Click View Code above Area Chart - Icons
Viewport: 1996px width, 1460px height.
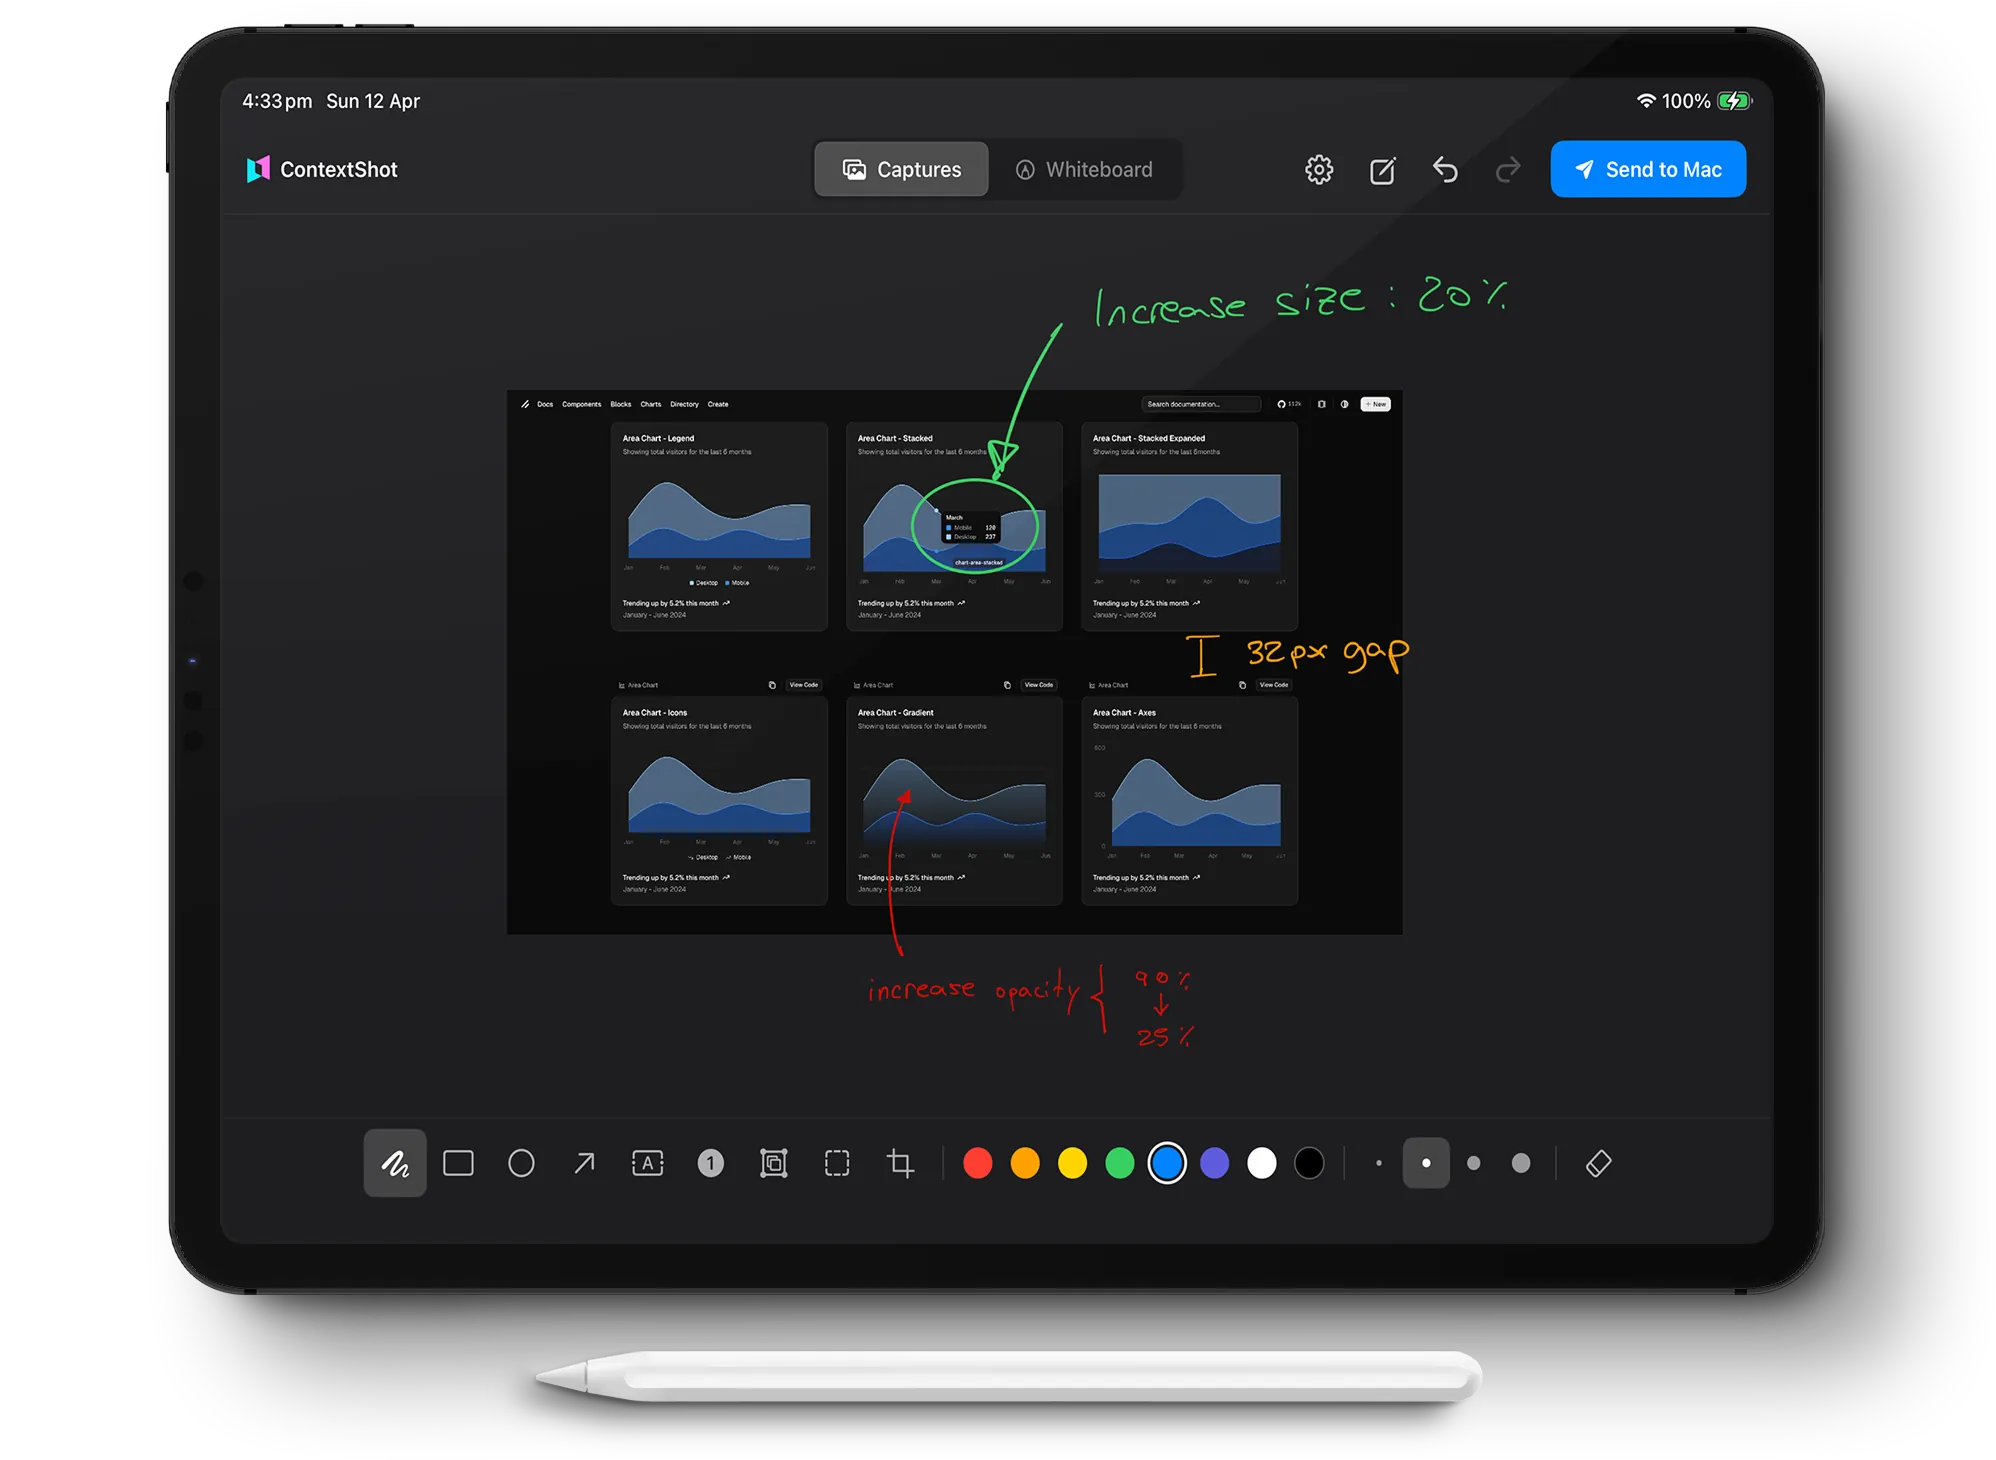point(803,685)
